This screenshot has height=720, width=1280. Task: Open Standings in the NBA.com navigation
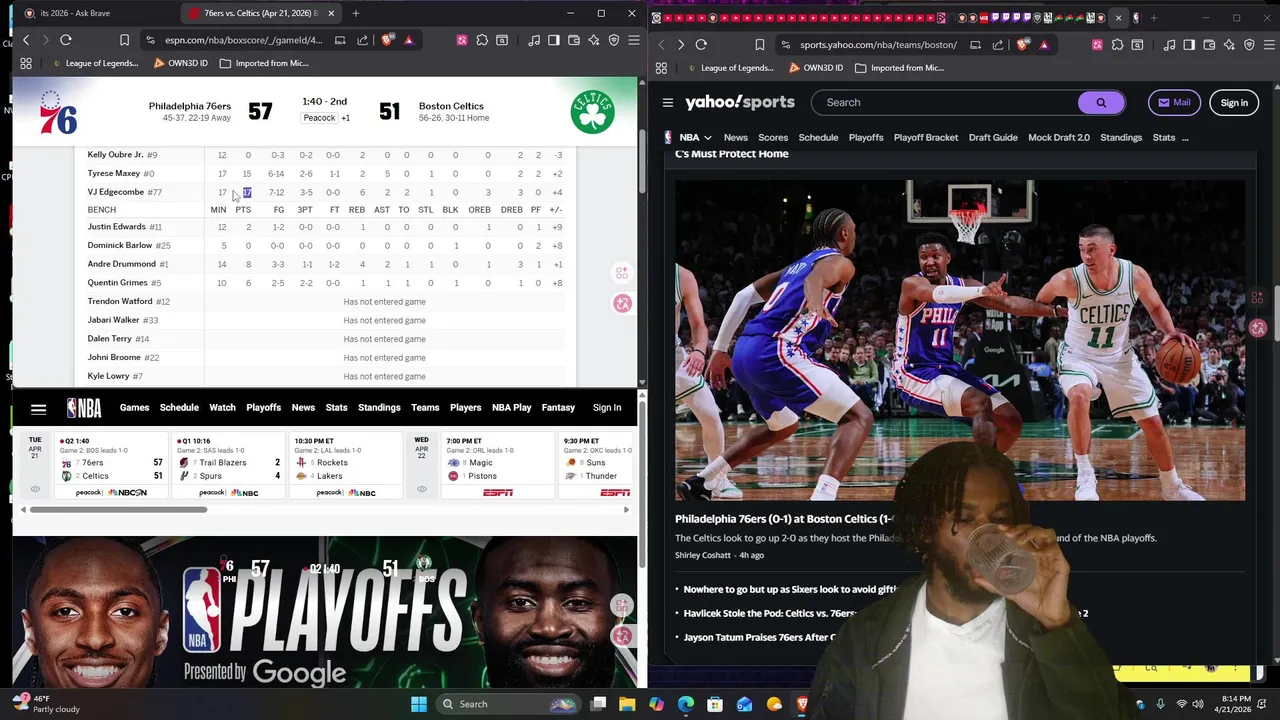[379, 408]
